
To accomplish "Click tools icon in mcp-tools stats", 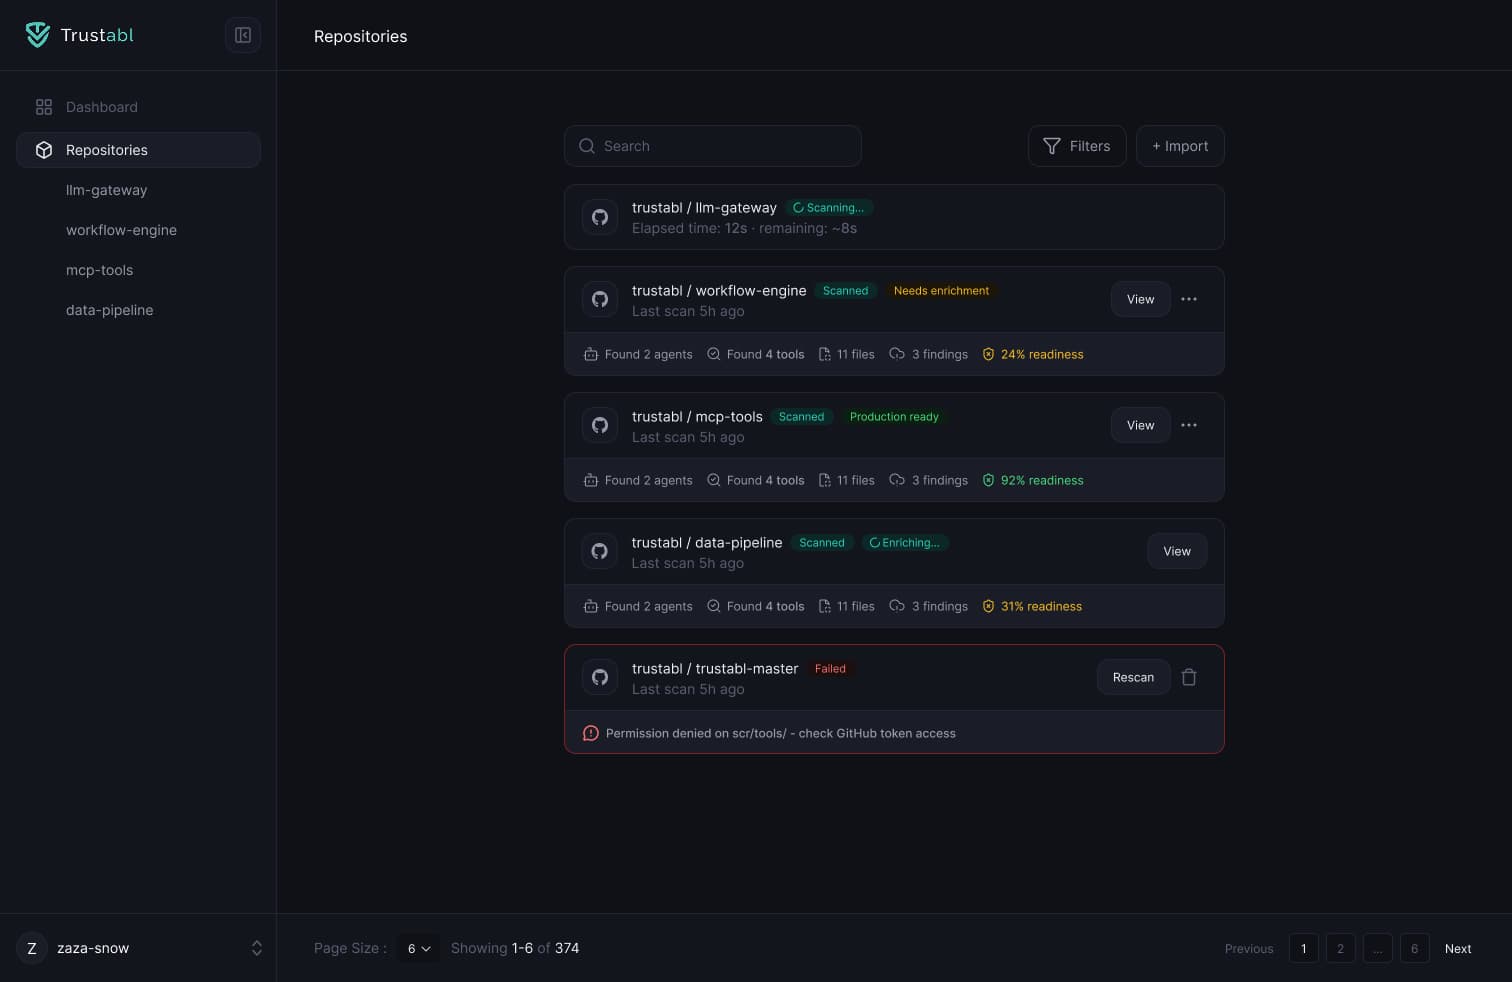I will point(713,480).
